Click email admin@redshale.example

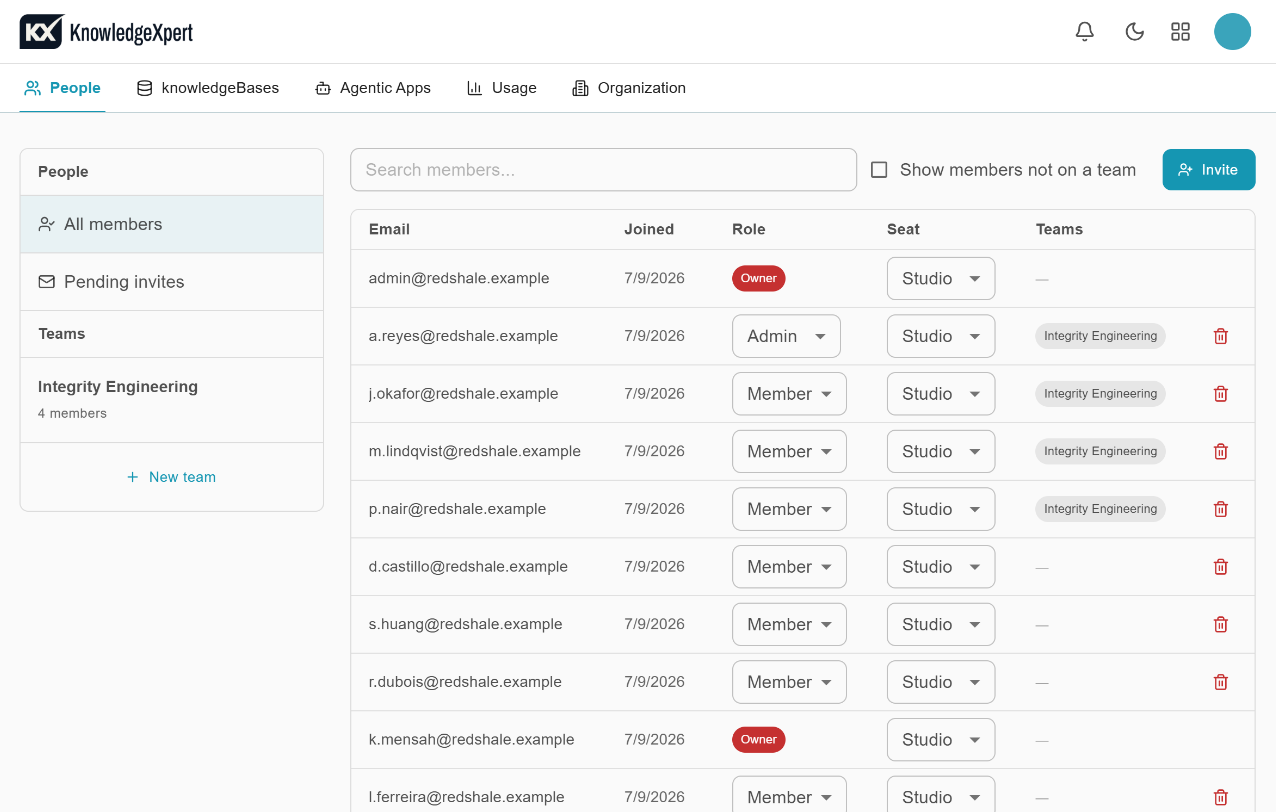[x=459, y=278]
